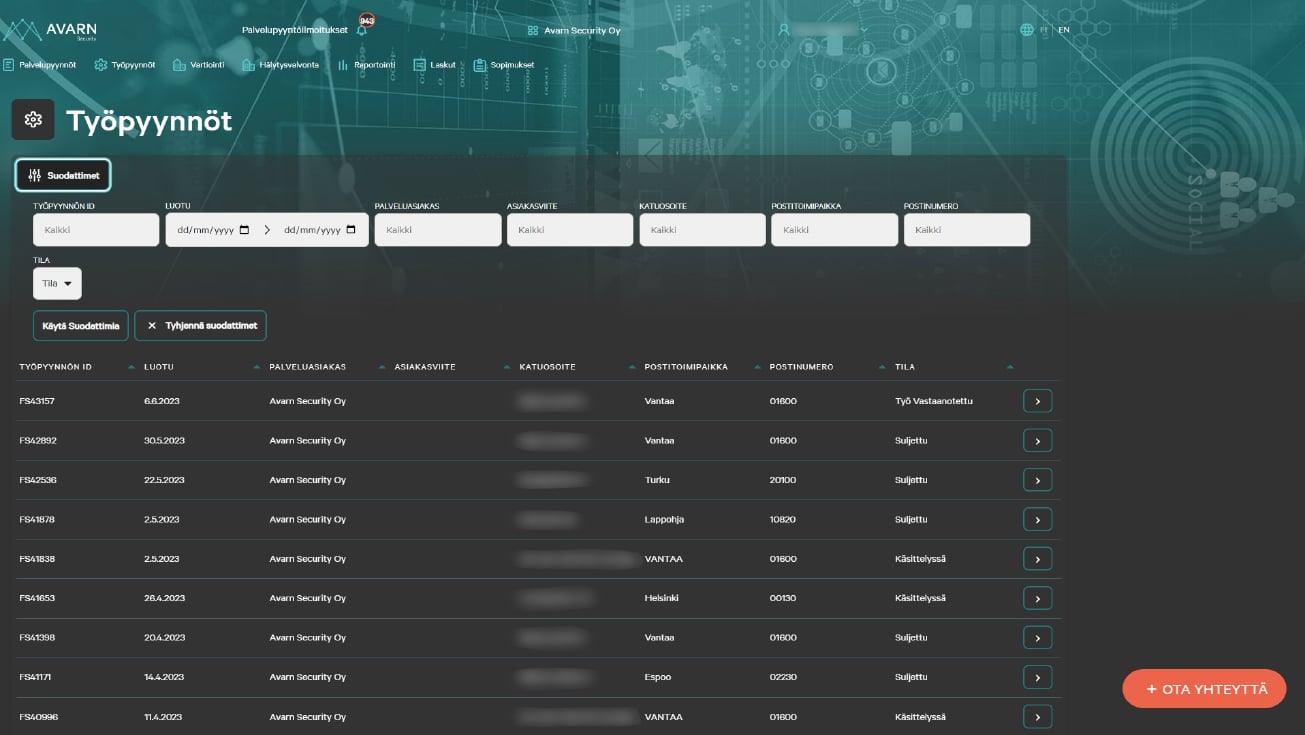Image resolution: width=1305 pixels, height=735 pixels.
Task: Click city cell Lappohja
Action: click(665, 520)
